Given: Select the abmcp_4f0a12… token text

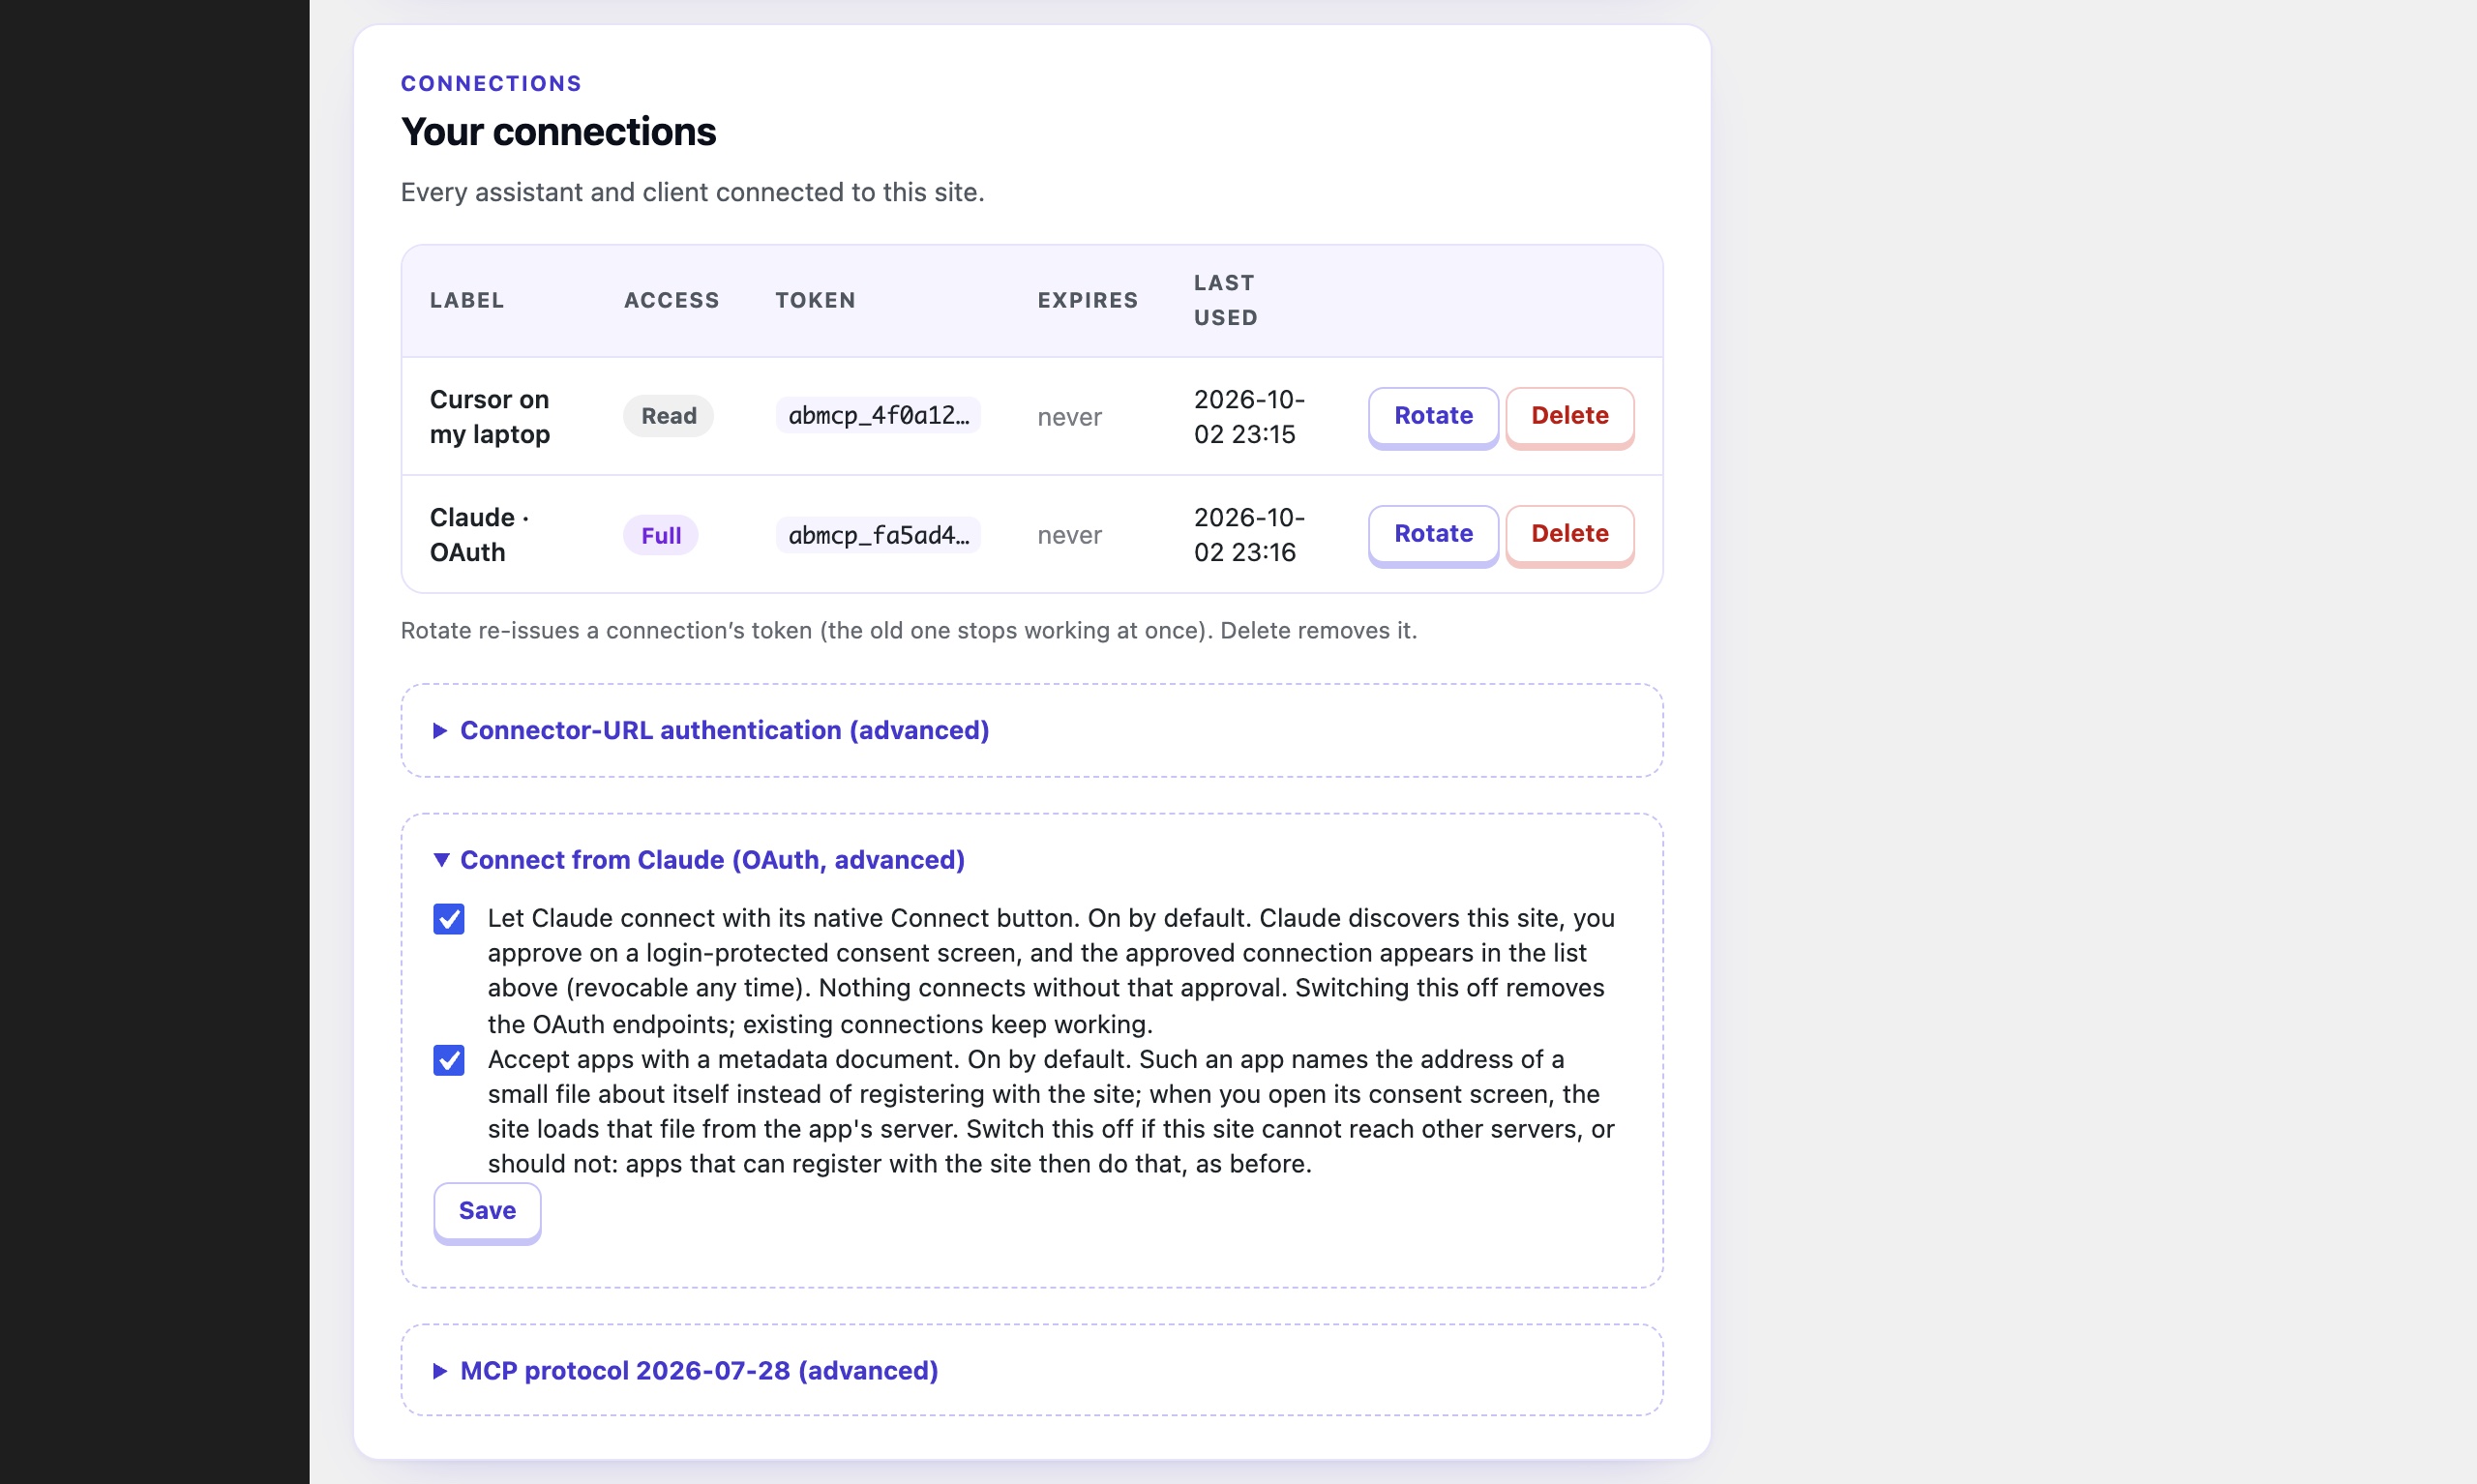Looking at the screenshot, I should pos(878,416).
